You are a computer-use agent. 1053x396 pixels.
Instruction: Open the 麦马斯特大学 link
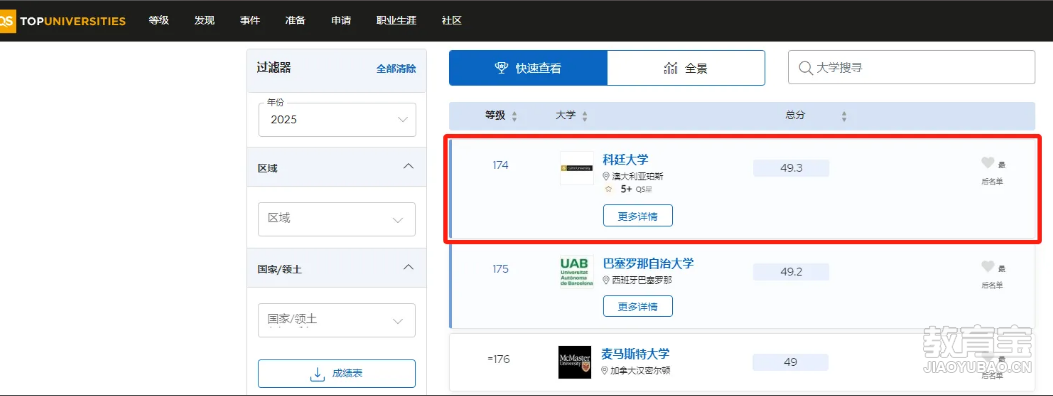[x=635, y=354]
